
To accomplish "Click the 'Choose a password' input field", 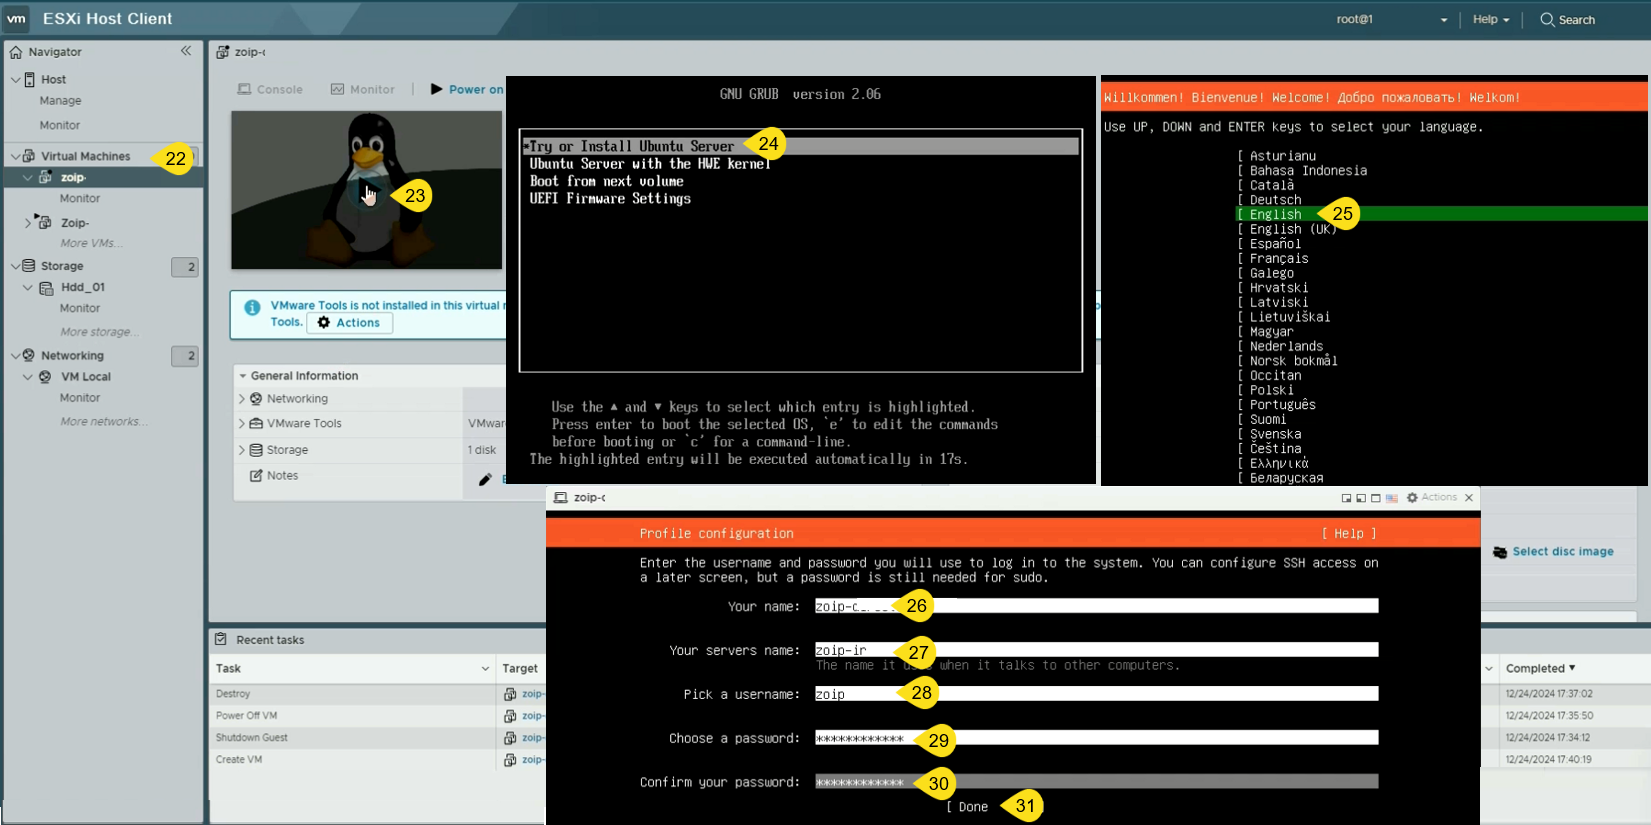I will click(1096, 738).
